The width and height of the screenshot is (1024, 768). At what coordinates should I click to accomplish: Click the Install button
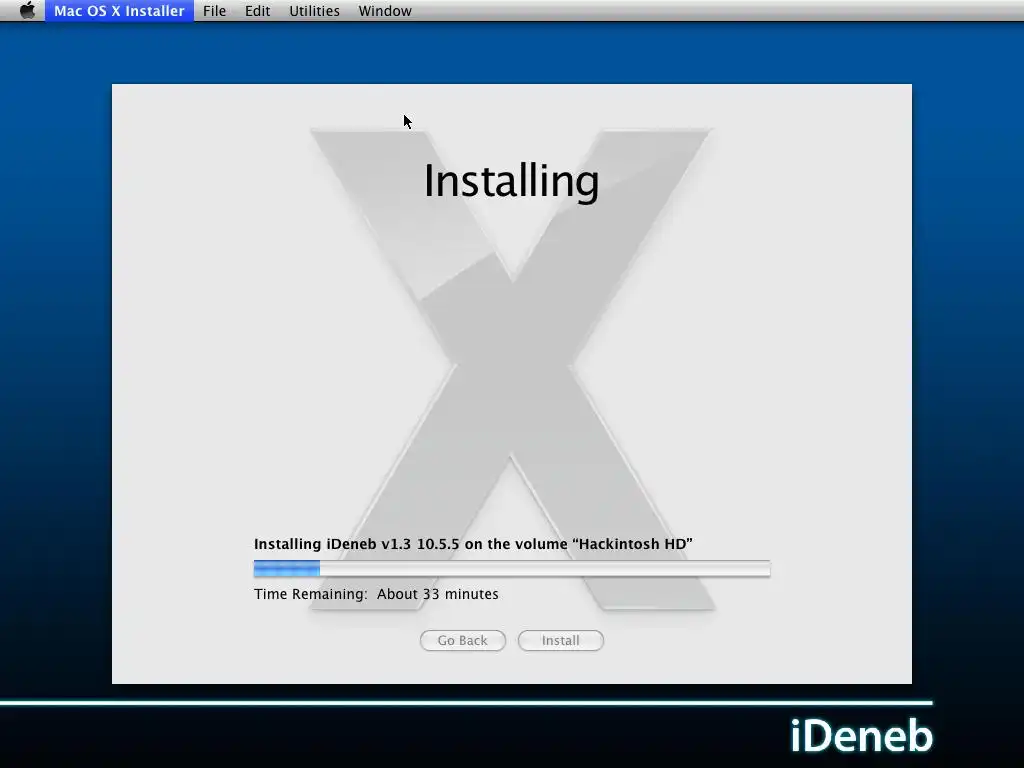click(x=560, y=641)
